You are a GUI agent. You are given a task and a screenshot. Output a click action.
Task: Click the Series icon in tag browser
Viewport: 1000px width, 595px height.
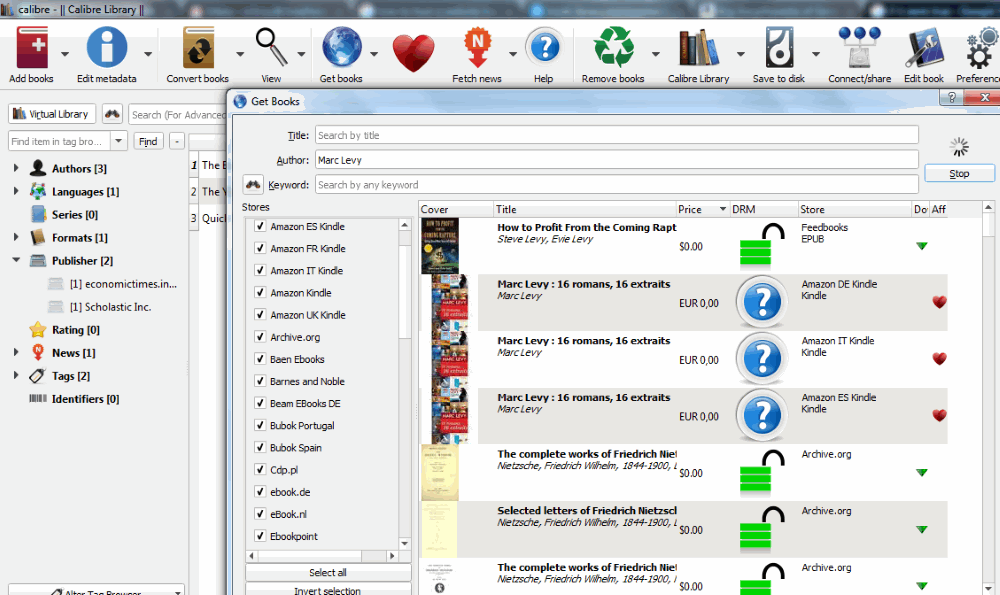[38, 214]
